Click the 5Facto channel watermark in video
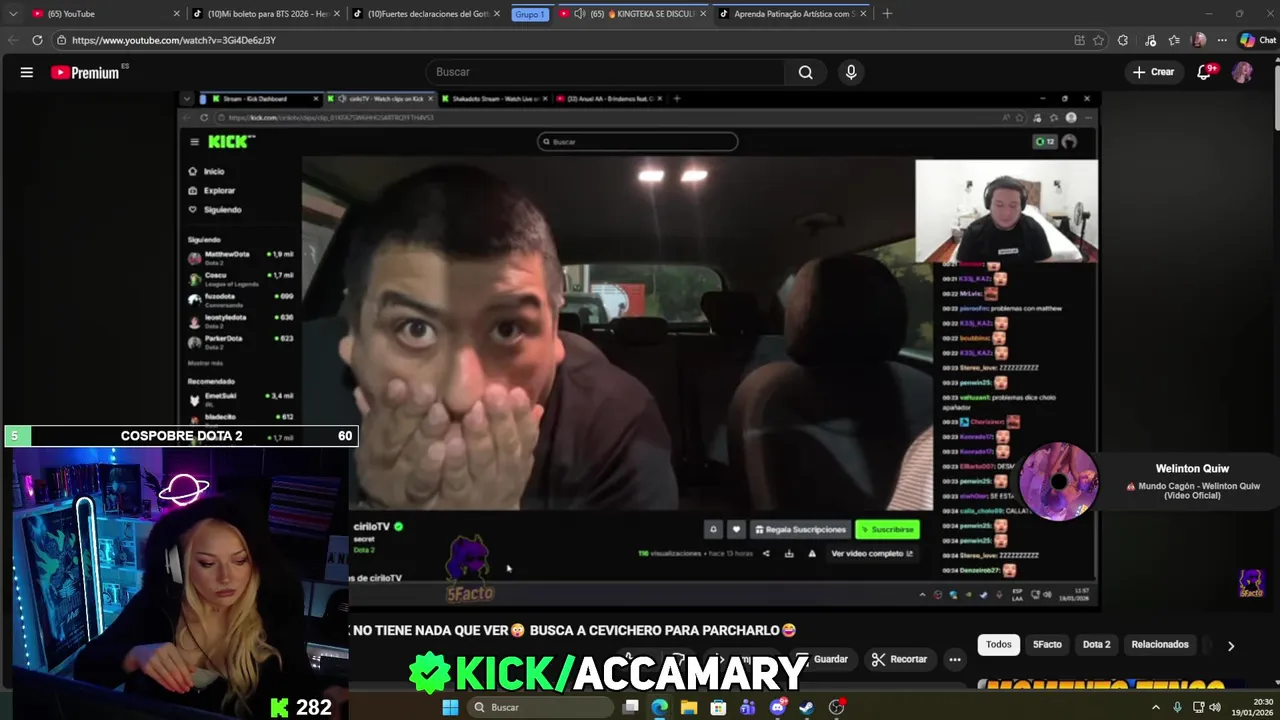 pos(1251,583)
